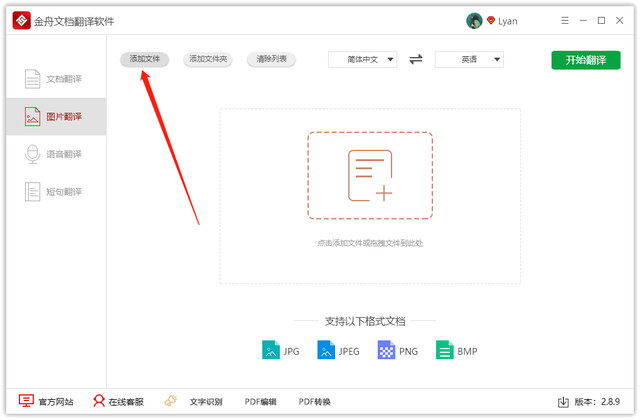The height and width of the screenshot is (420, 640).
Task: Open the hamburger menu icon
Action: pyautogui.click(x=564, y=20)
